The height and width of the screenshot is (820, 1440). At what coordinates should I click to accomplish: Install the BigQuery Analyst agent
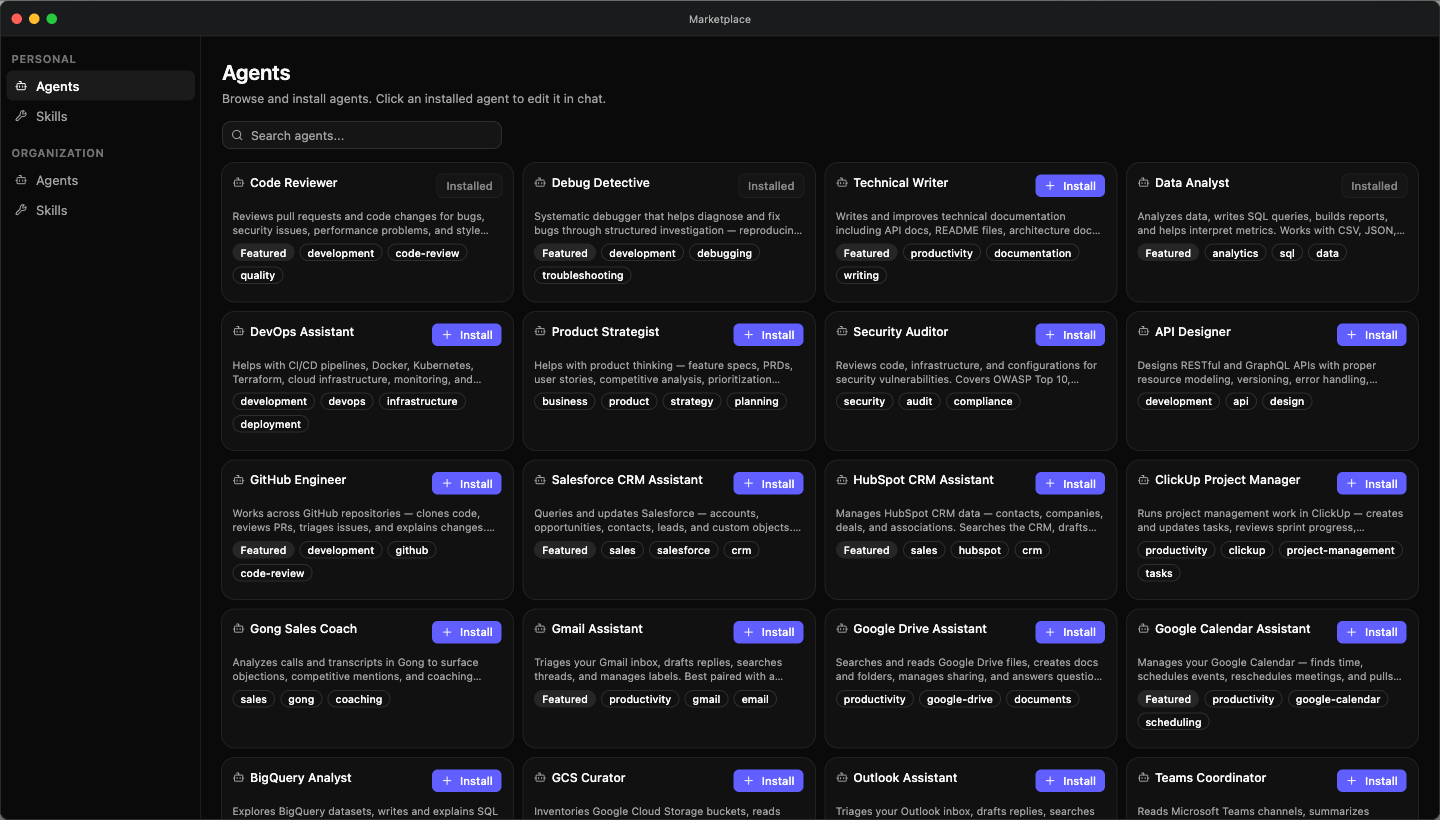click(x=467, y=781)
